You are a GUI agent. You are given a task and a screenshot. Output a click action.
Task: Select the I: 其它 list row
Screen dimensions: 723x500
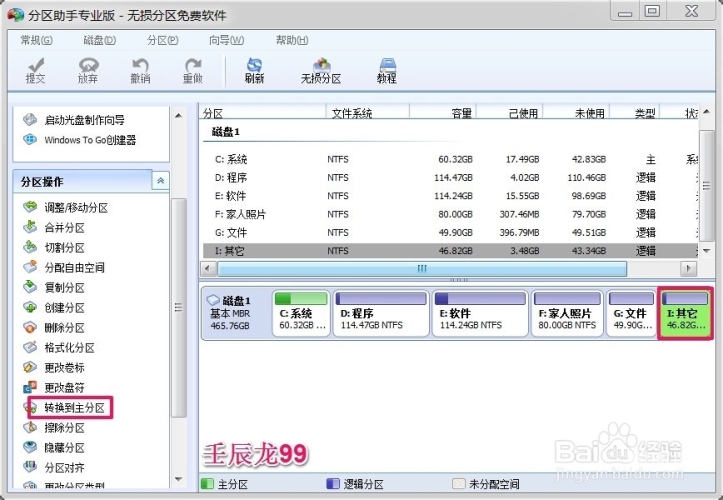(x=450, y=251)
